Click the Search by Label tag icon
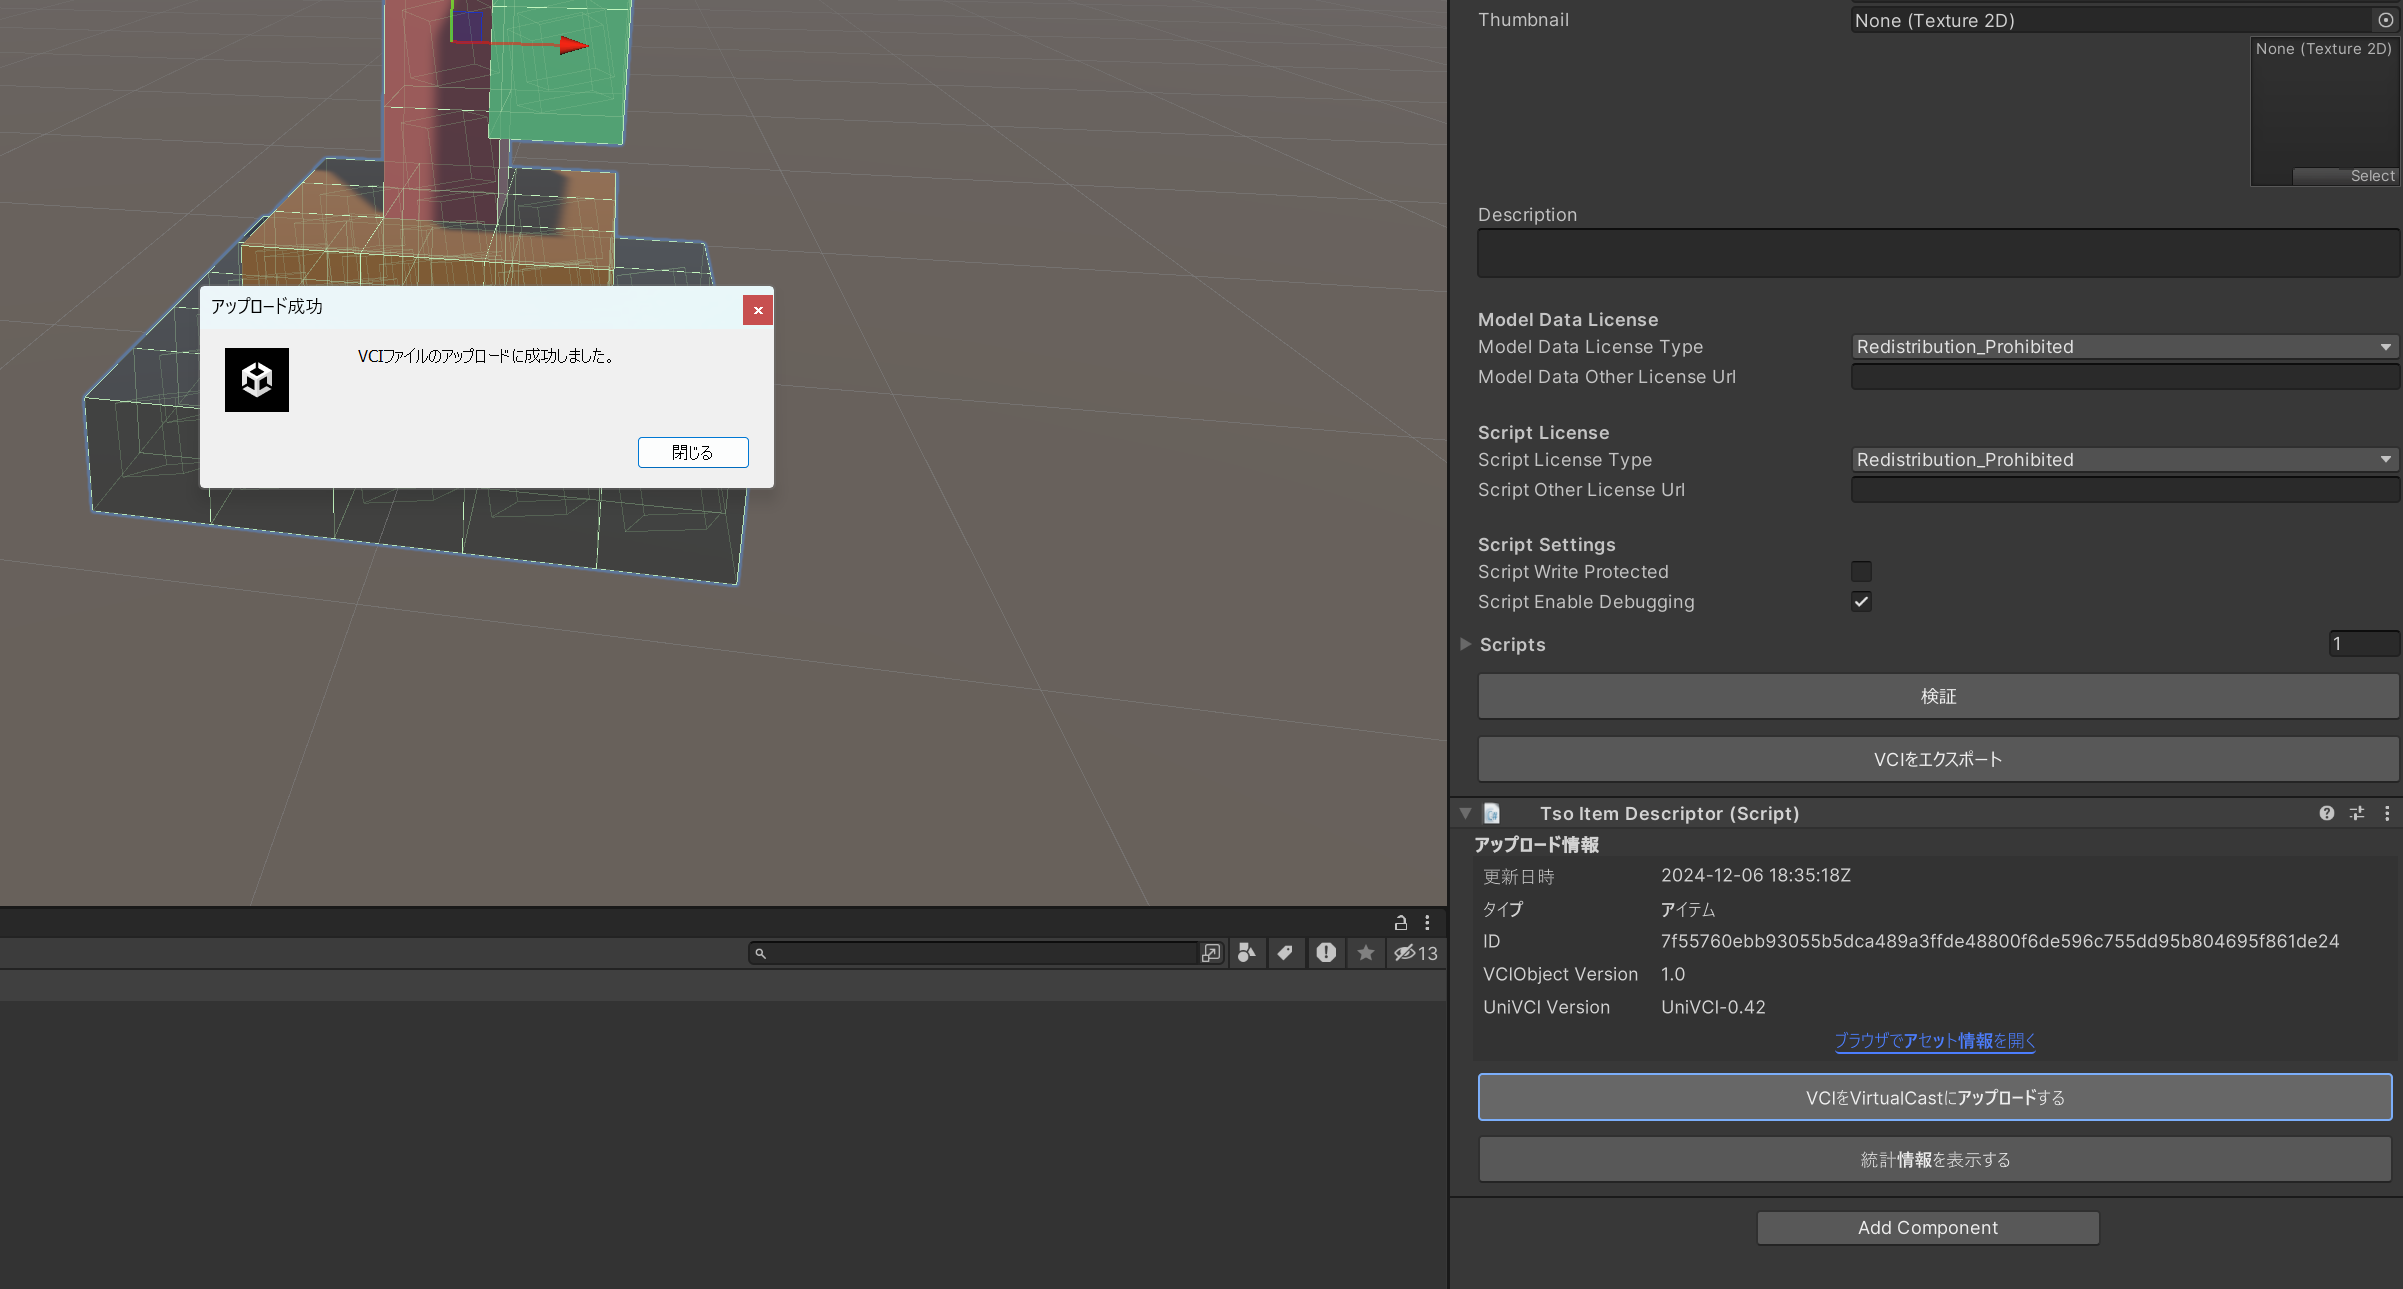Screen dimensions: 2403x1289 tap(1285, 953)
